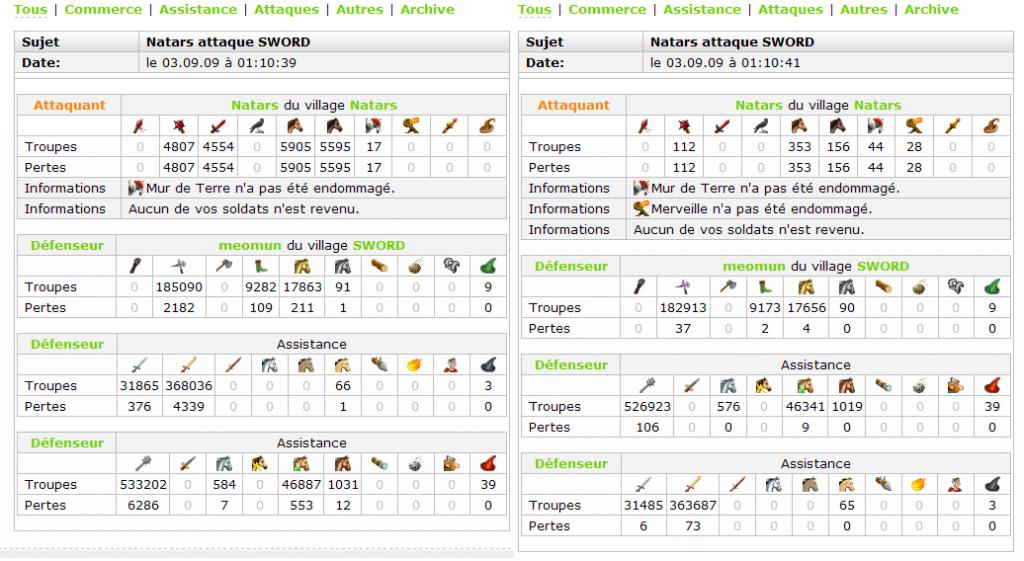Image resolution: width=1024 pixels, height=561 pixels.
Task: Open SWORD village link in right report
Action: (883, 266)
